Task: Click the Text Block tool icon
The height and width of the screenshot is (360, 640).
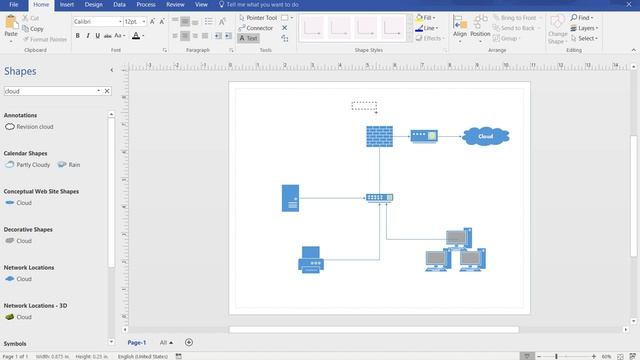Action: click(x=284, y=38)
